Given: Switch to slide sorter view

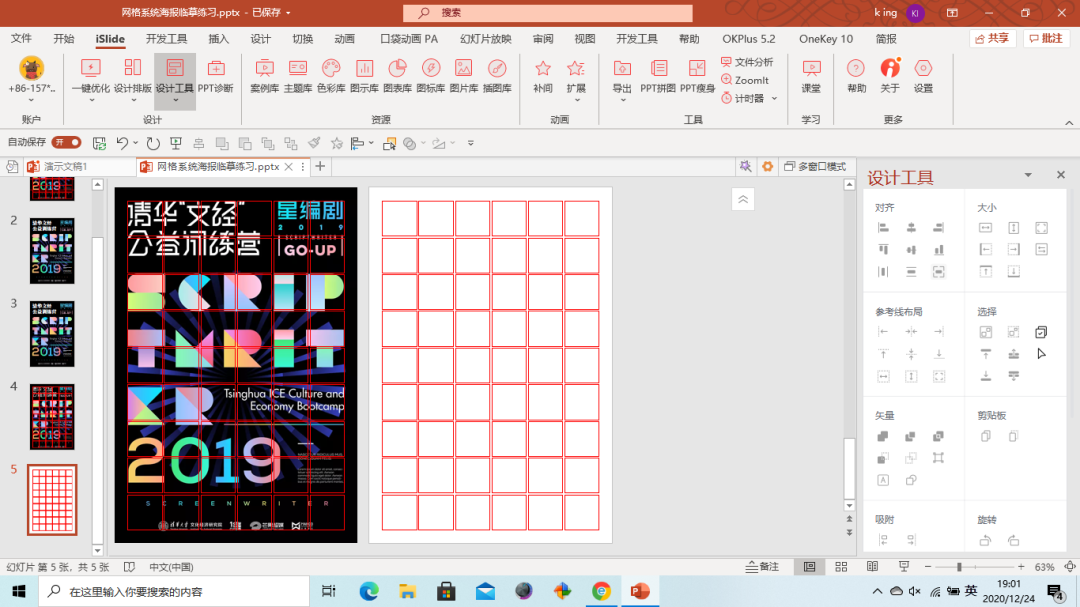Looking at the screenshot, I should tap(841, 567).
